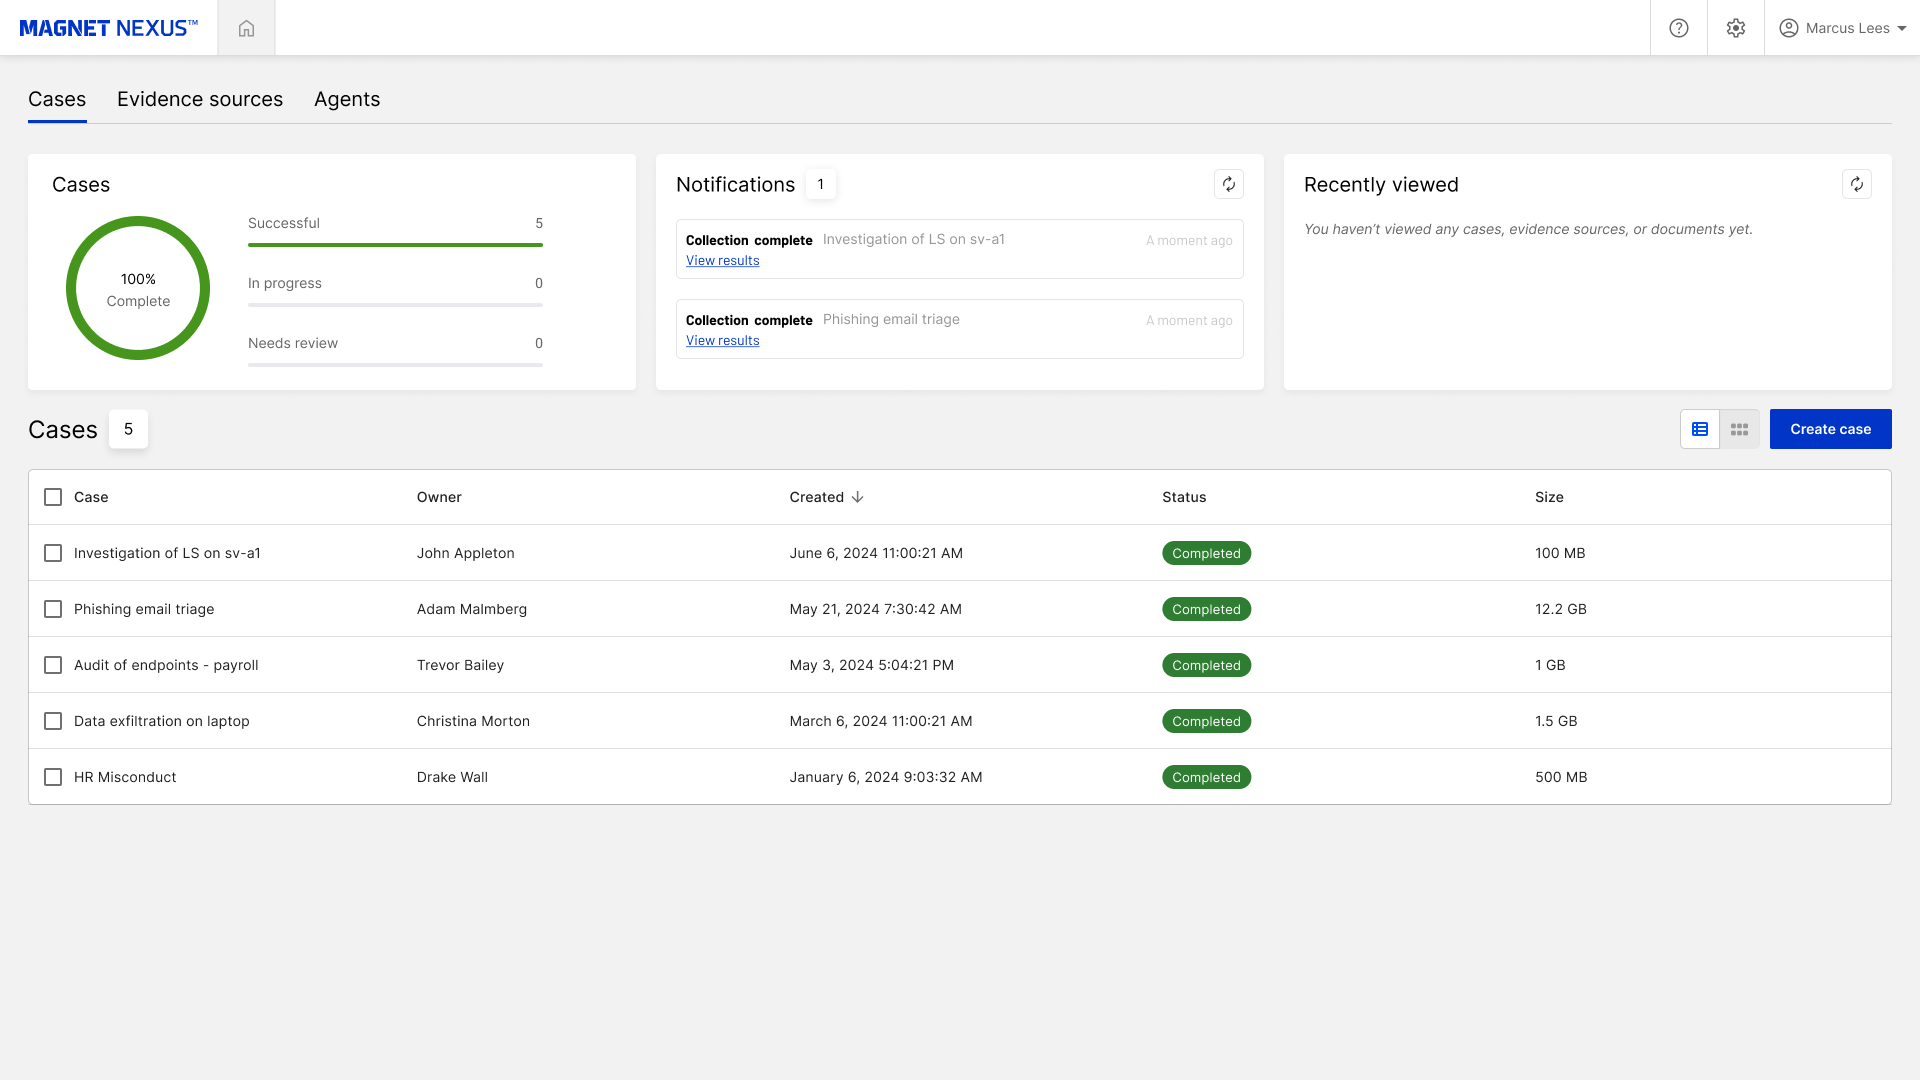Check the select-all checkbox in the Case header
The image size is (1920, 1080).
[x=53, y=496]
